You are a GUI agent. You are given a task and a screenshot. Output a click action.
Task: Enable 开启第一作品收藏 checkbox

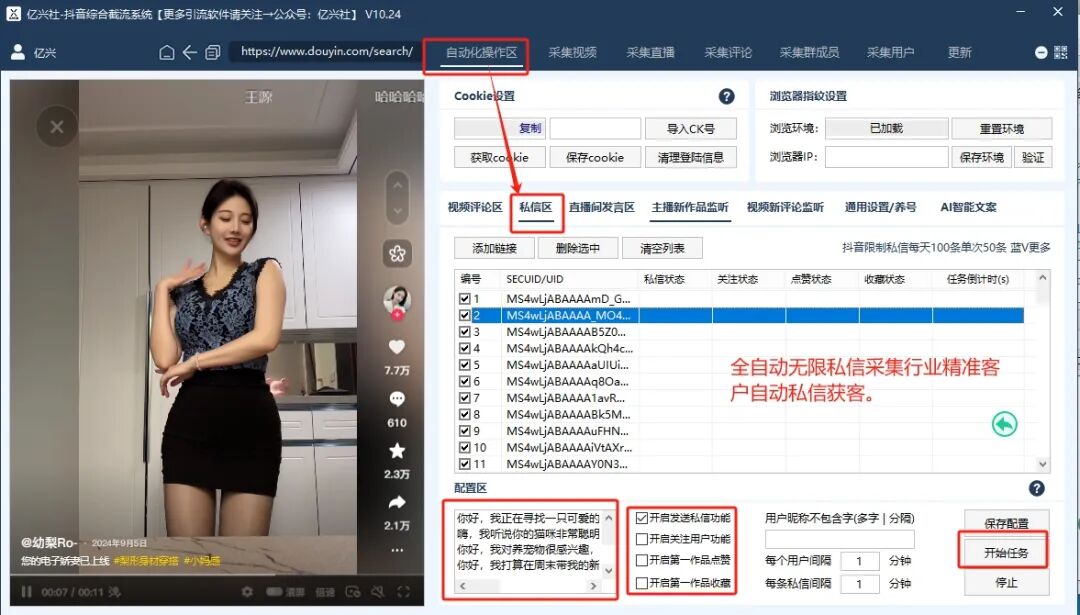pyautogui.click(x=642, y=583)
